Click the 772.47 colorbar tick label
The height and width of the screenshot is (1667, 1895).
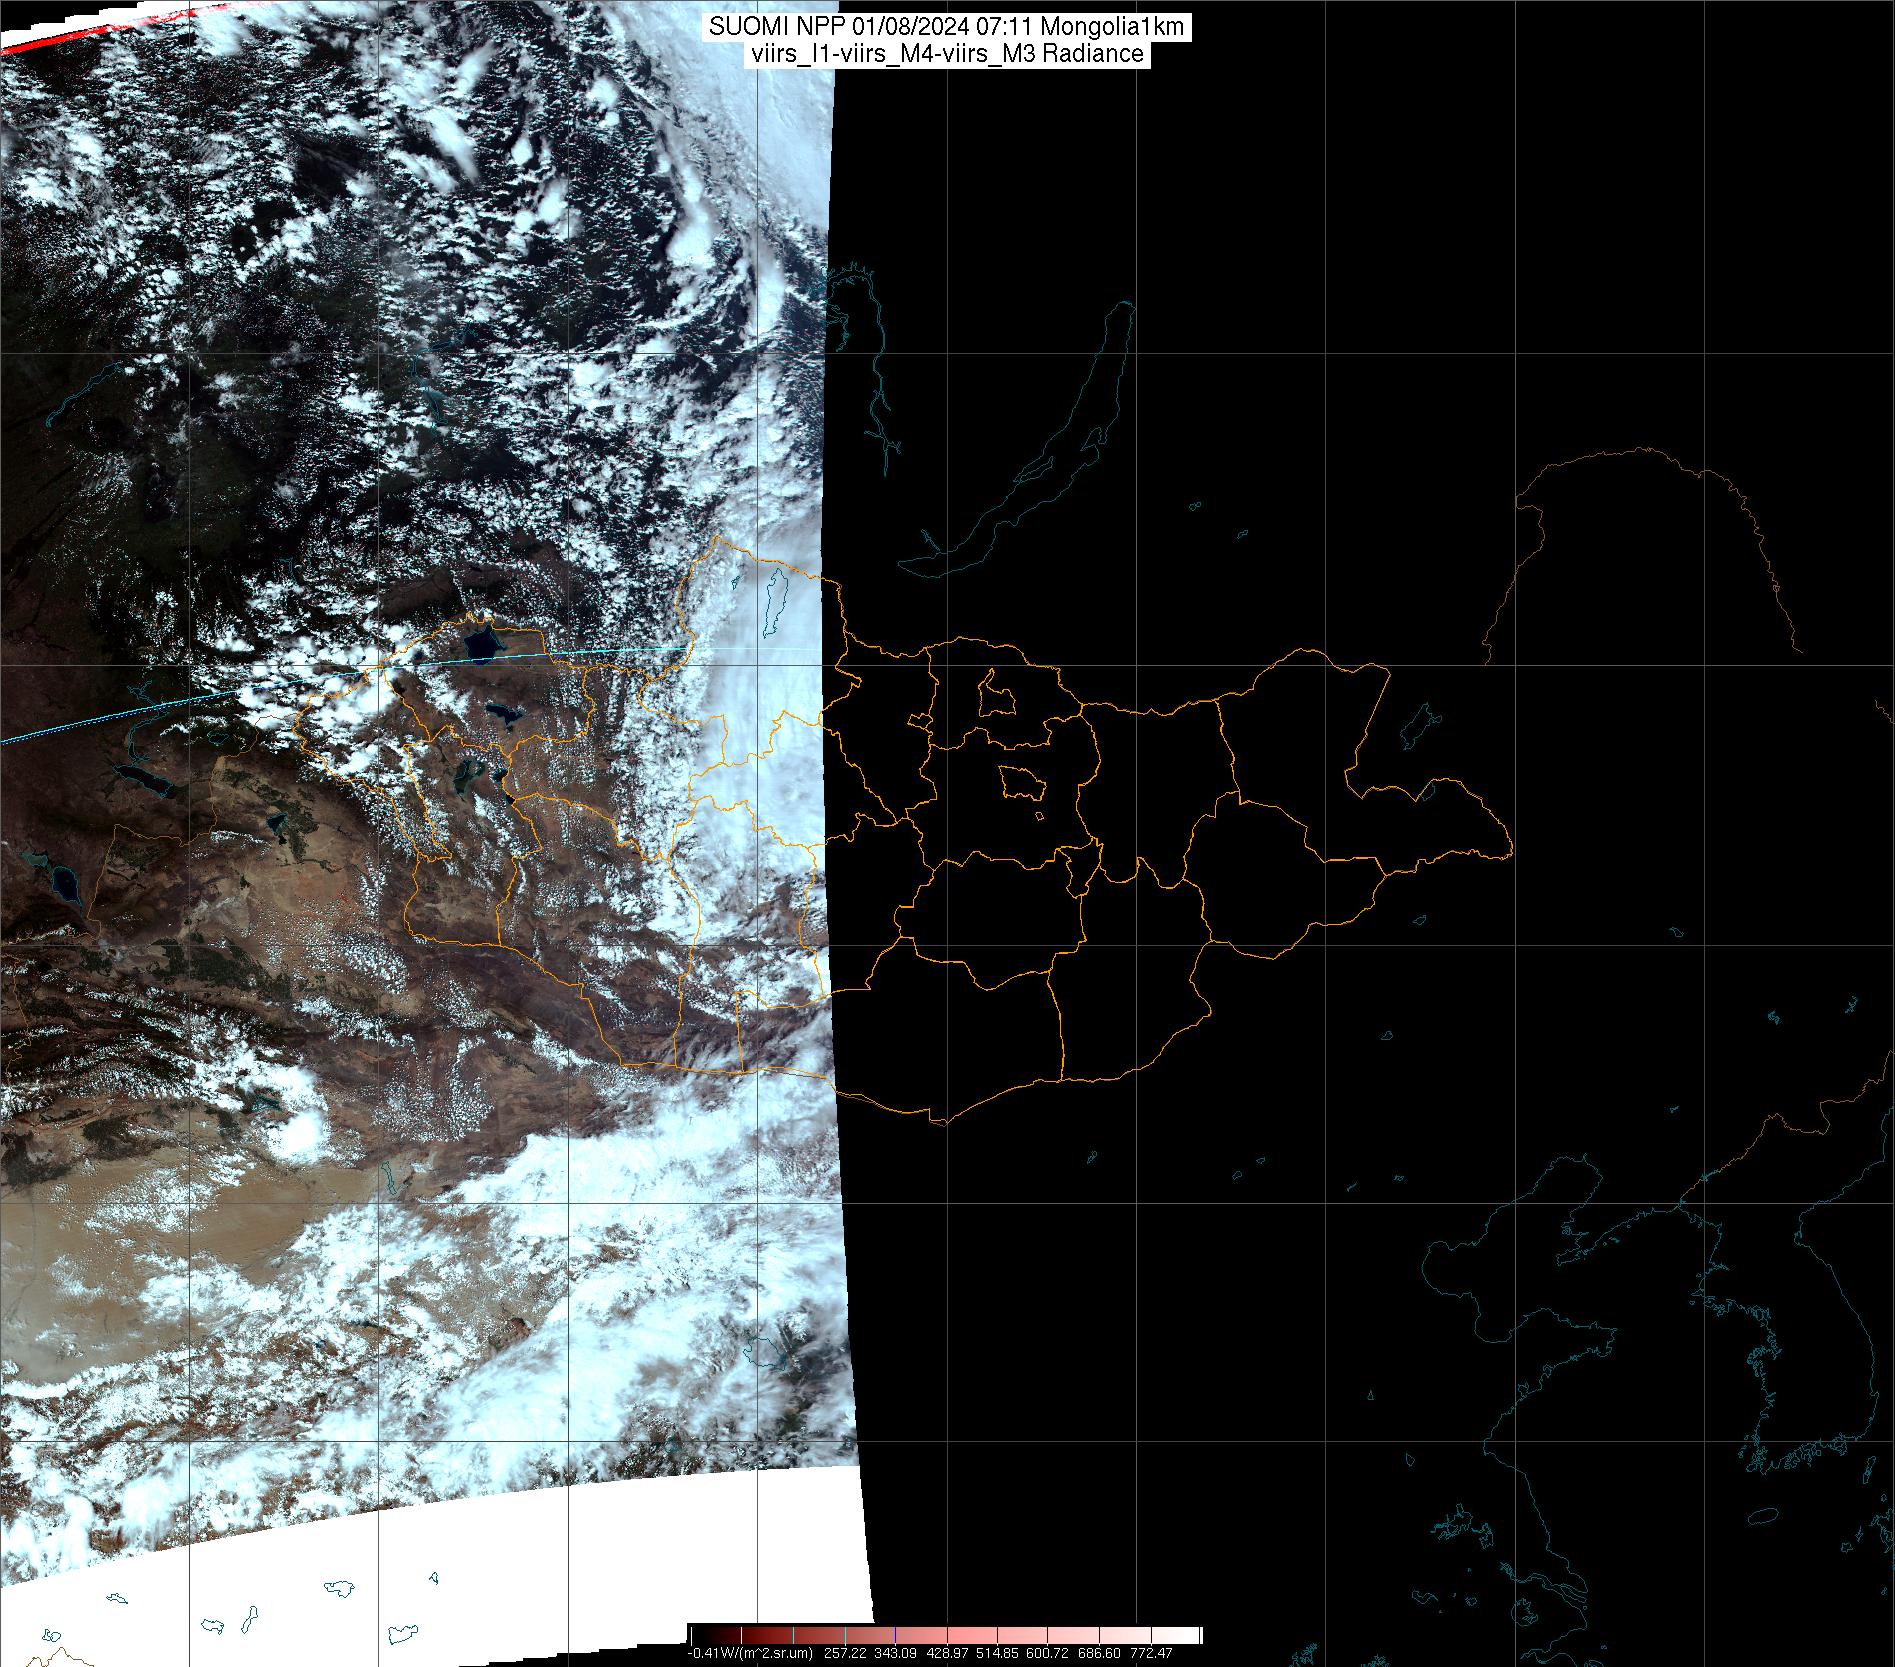1150,1653
